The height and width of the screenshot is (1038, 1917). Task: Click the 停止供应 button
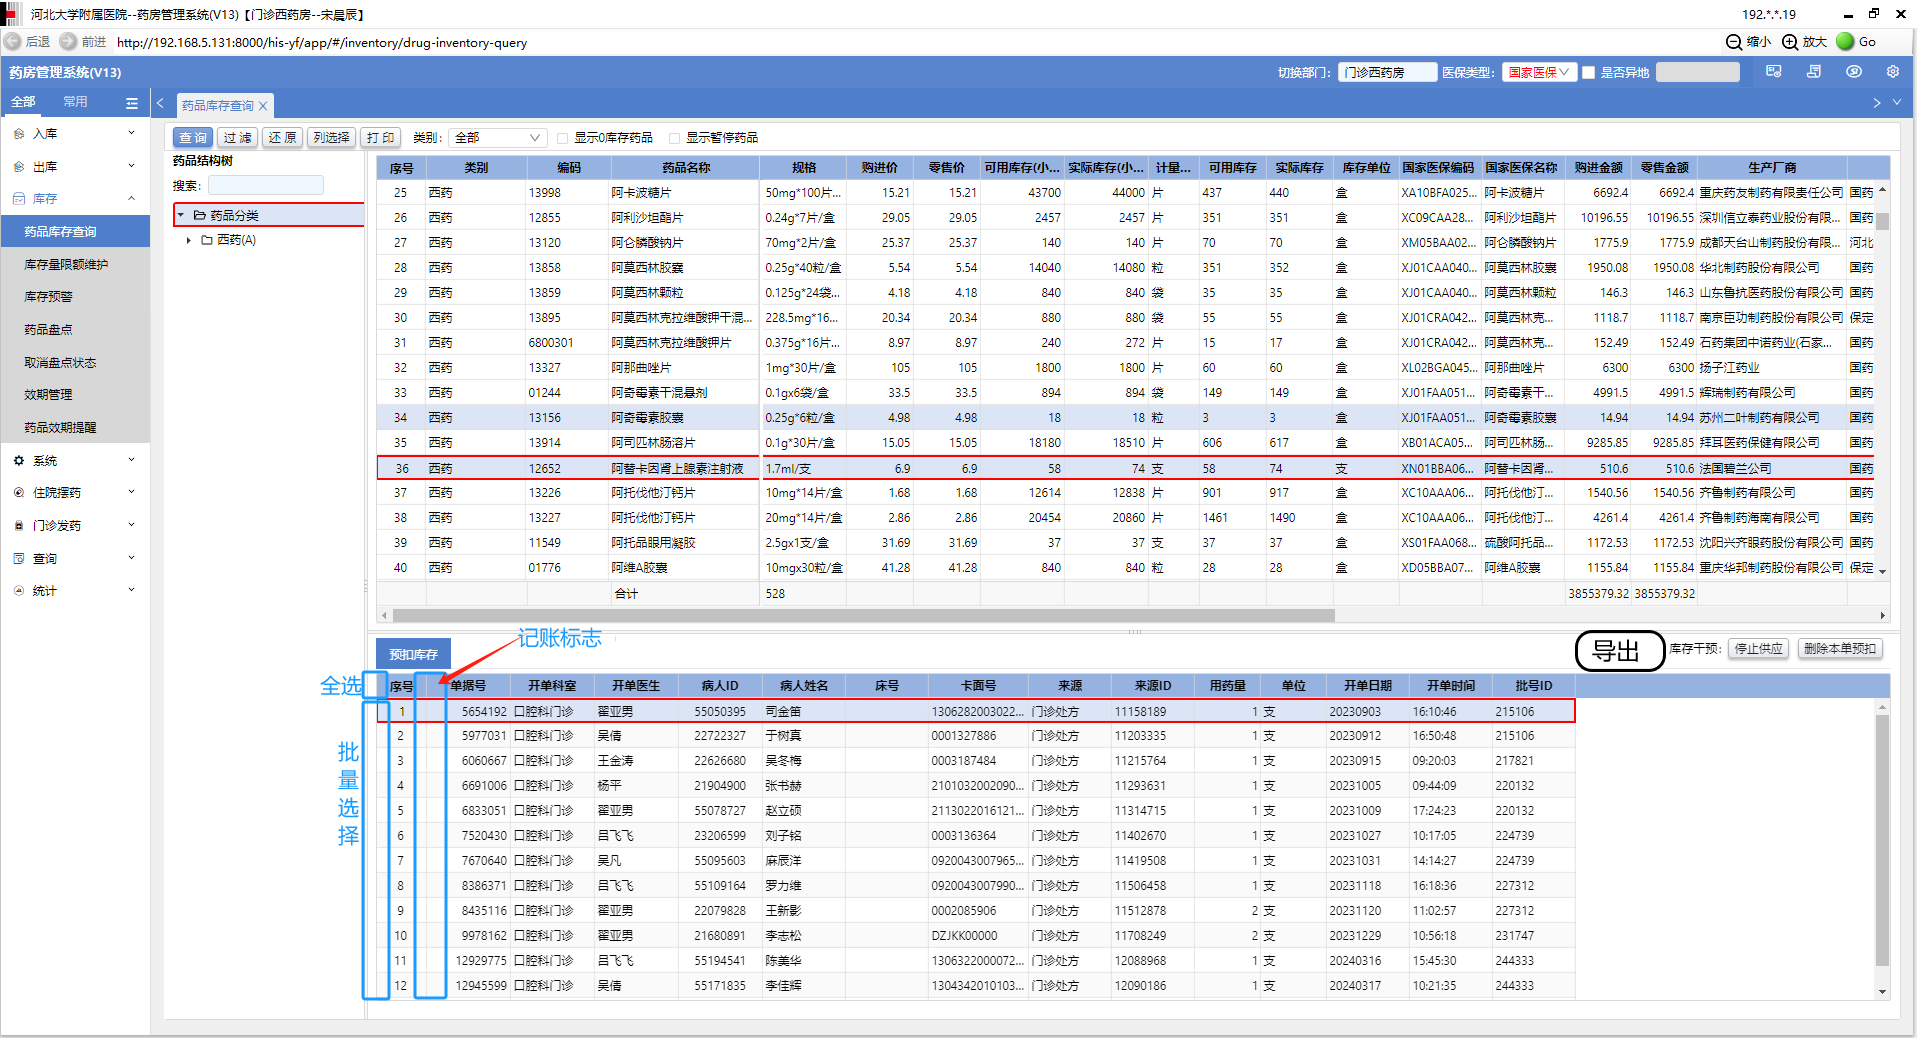click(1758, 649)
